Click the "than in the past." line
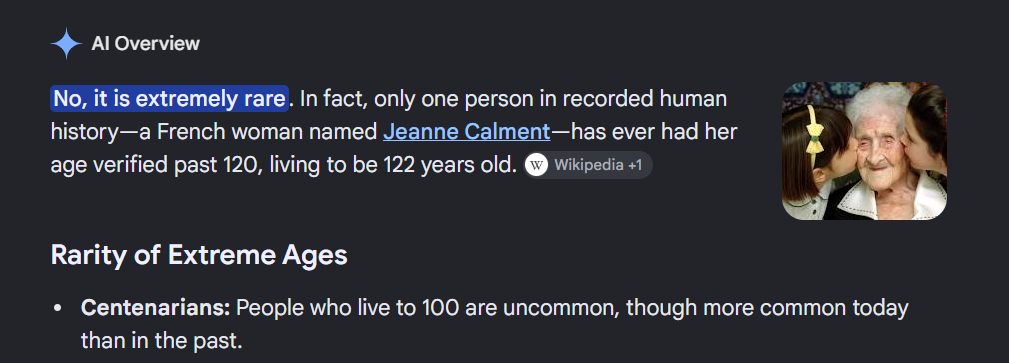Image resolution: width=1009 pixels, height=363 pixels. pos(162,340)
